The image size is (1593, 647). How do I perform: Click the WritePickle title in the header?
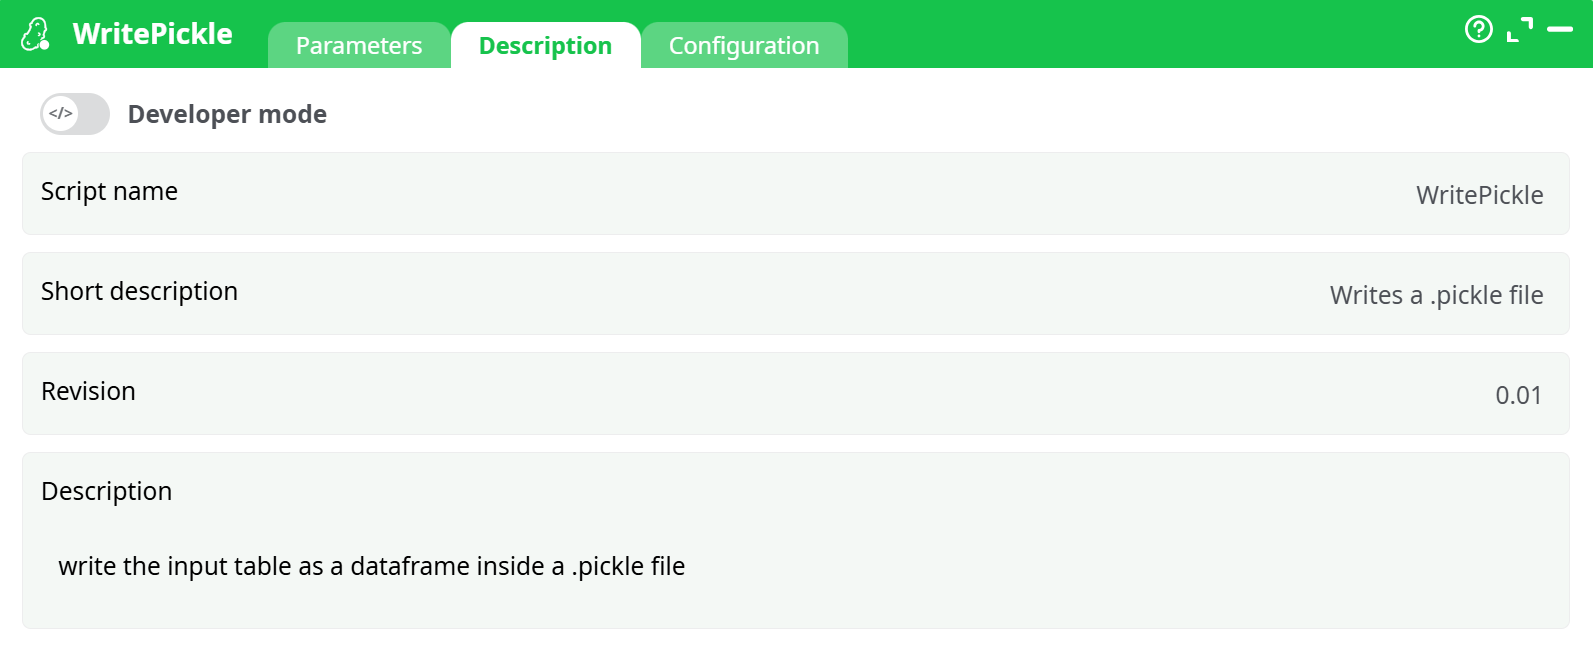152,33
